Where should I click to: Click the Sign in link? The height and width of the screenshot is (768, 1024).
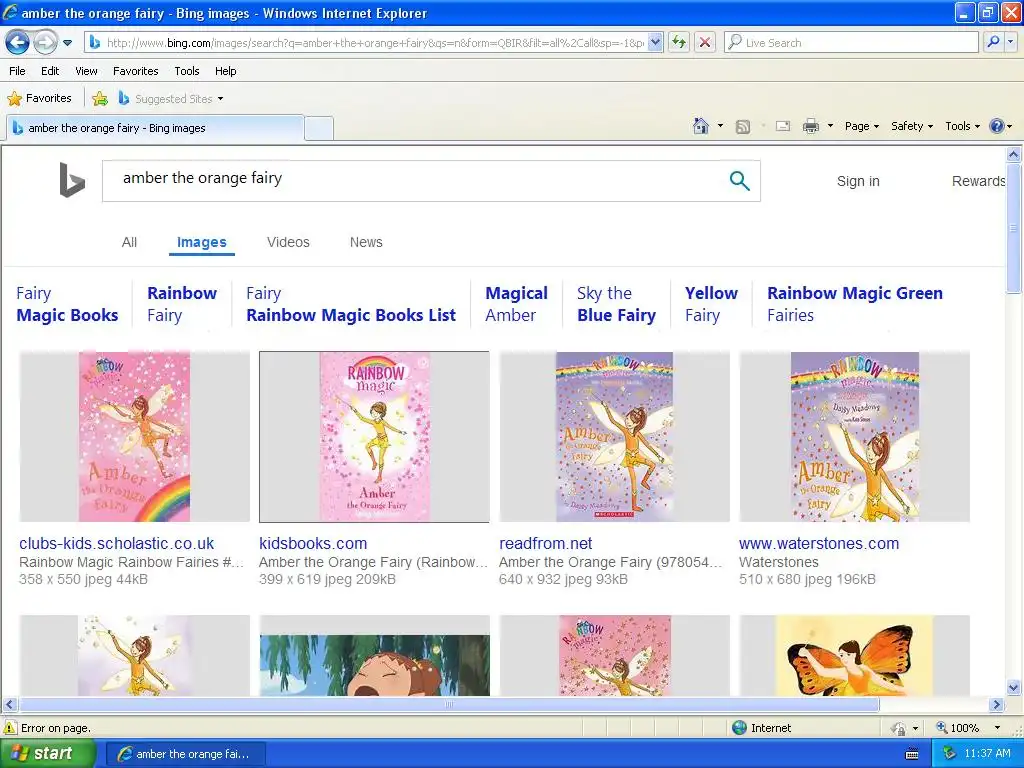[858, 181]
